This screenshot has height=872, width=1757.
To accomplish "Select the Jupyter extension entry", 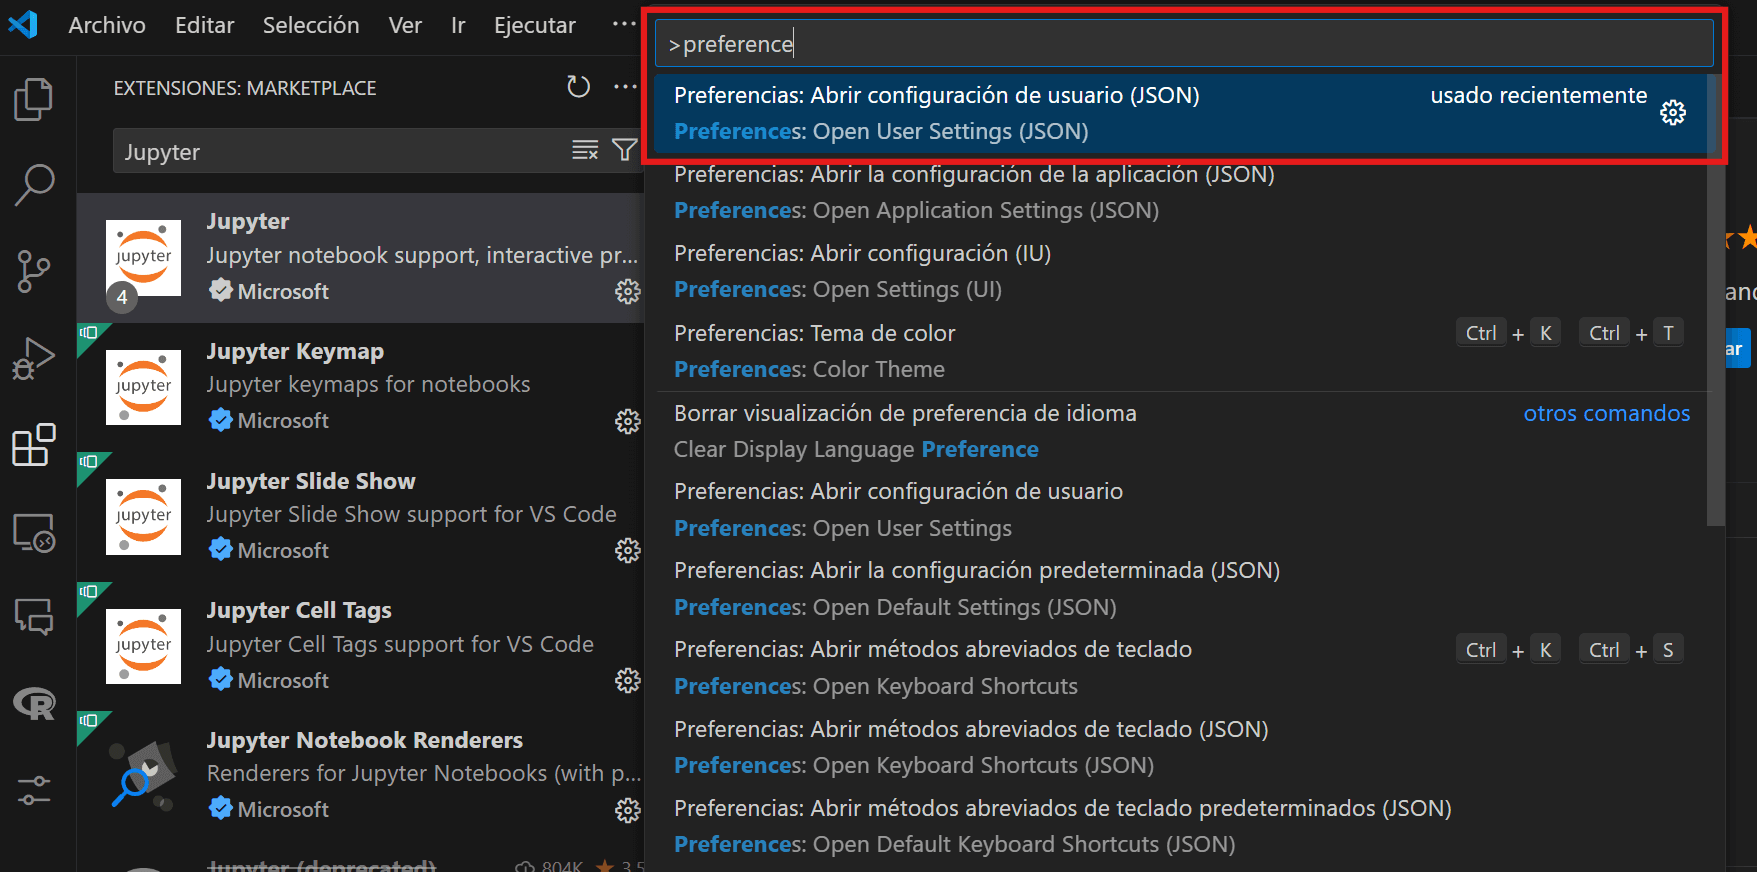I will point(361,258).
